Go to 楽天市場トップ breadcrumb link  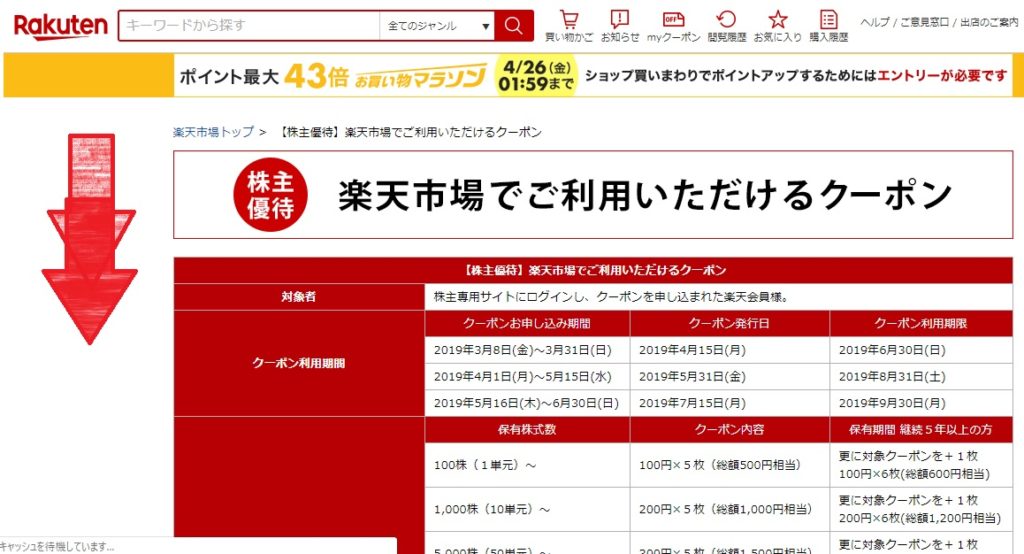pos(213,132)
